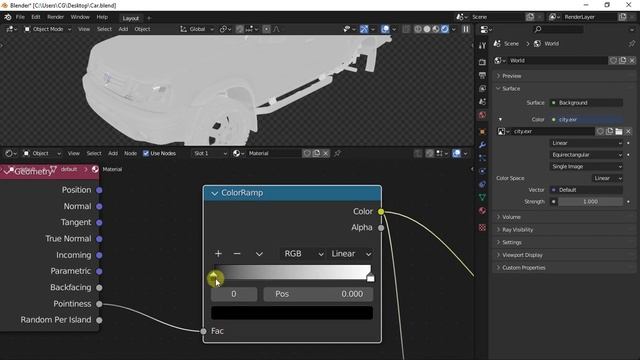Open the Object properties tab
The width and height of the screenshot is (640, 360).
482,132
